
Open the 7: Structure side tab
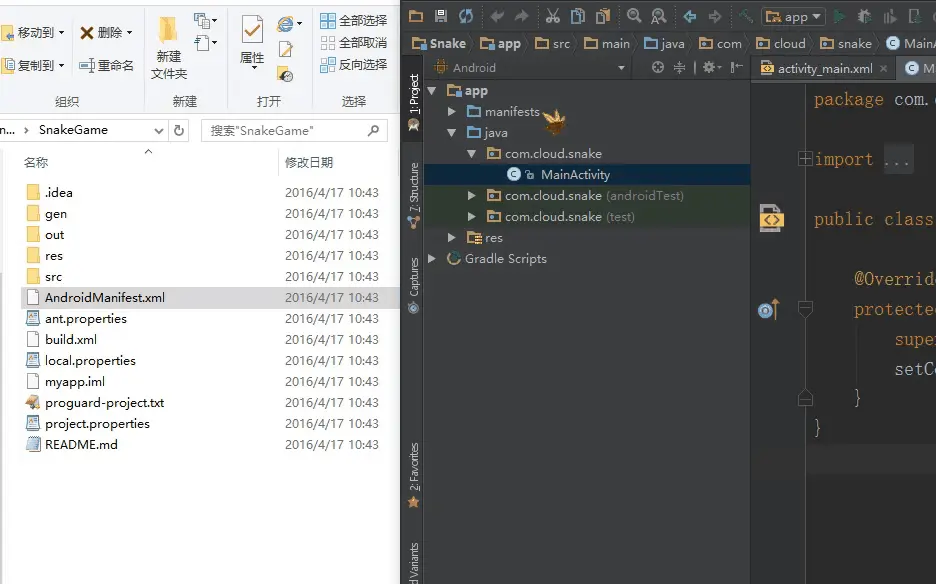coord(413,196)
